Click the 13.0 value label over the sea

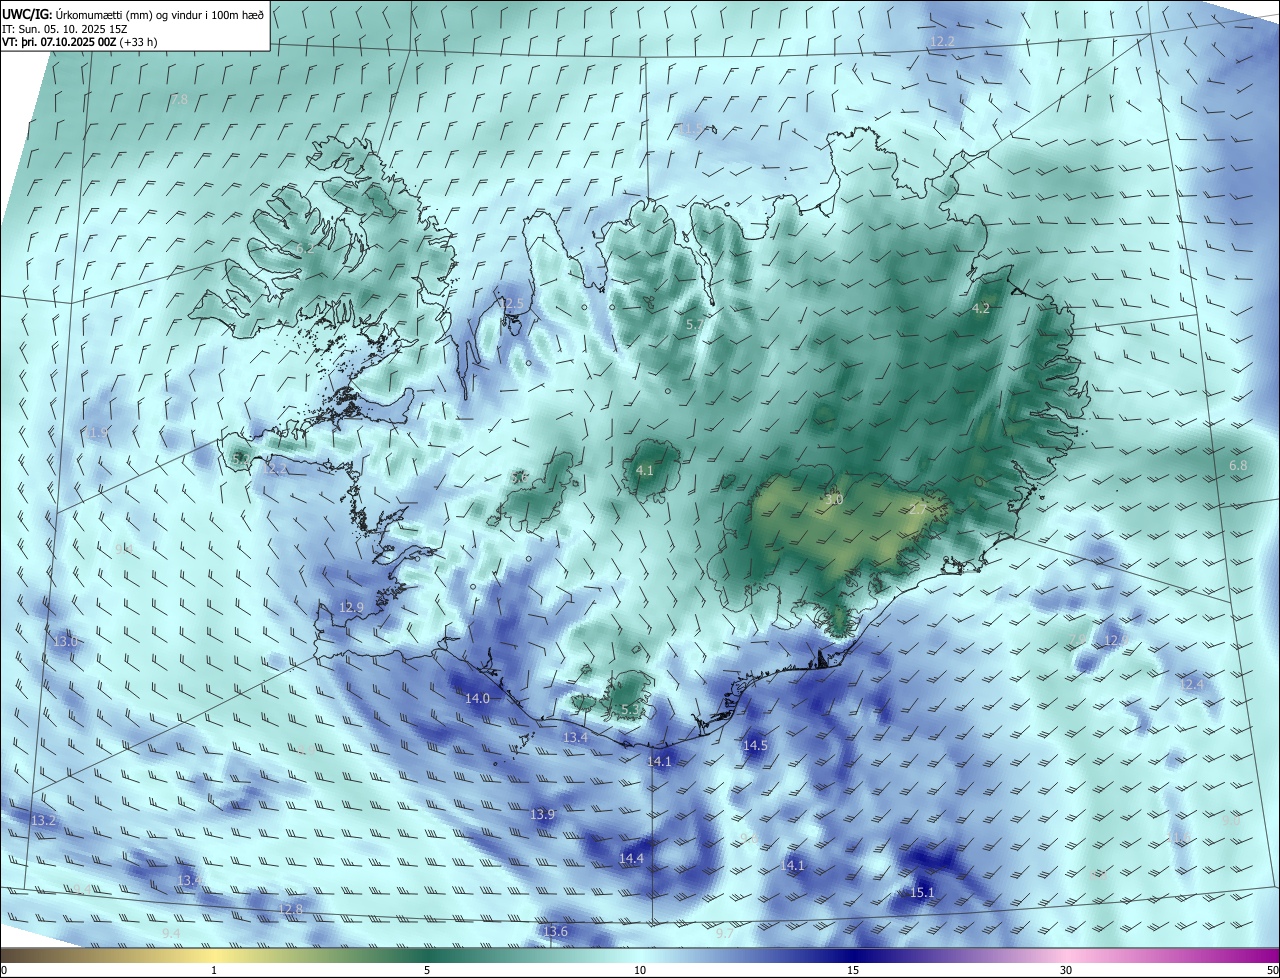(65, 641)
